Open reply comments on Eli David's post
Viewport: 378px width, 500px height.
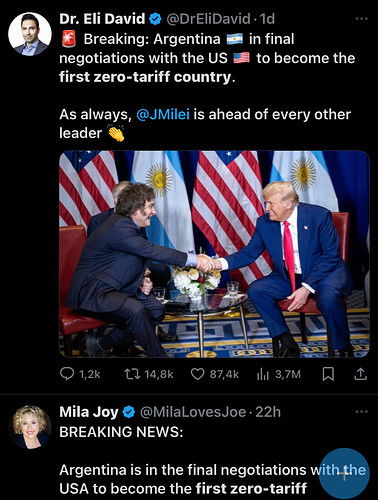(80, 374)
